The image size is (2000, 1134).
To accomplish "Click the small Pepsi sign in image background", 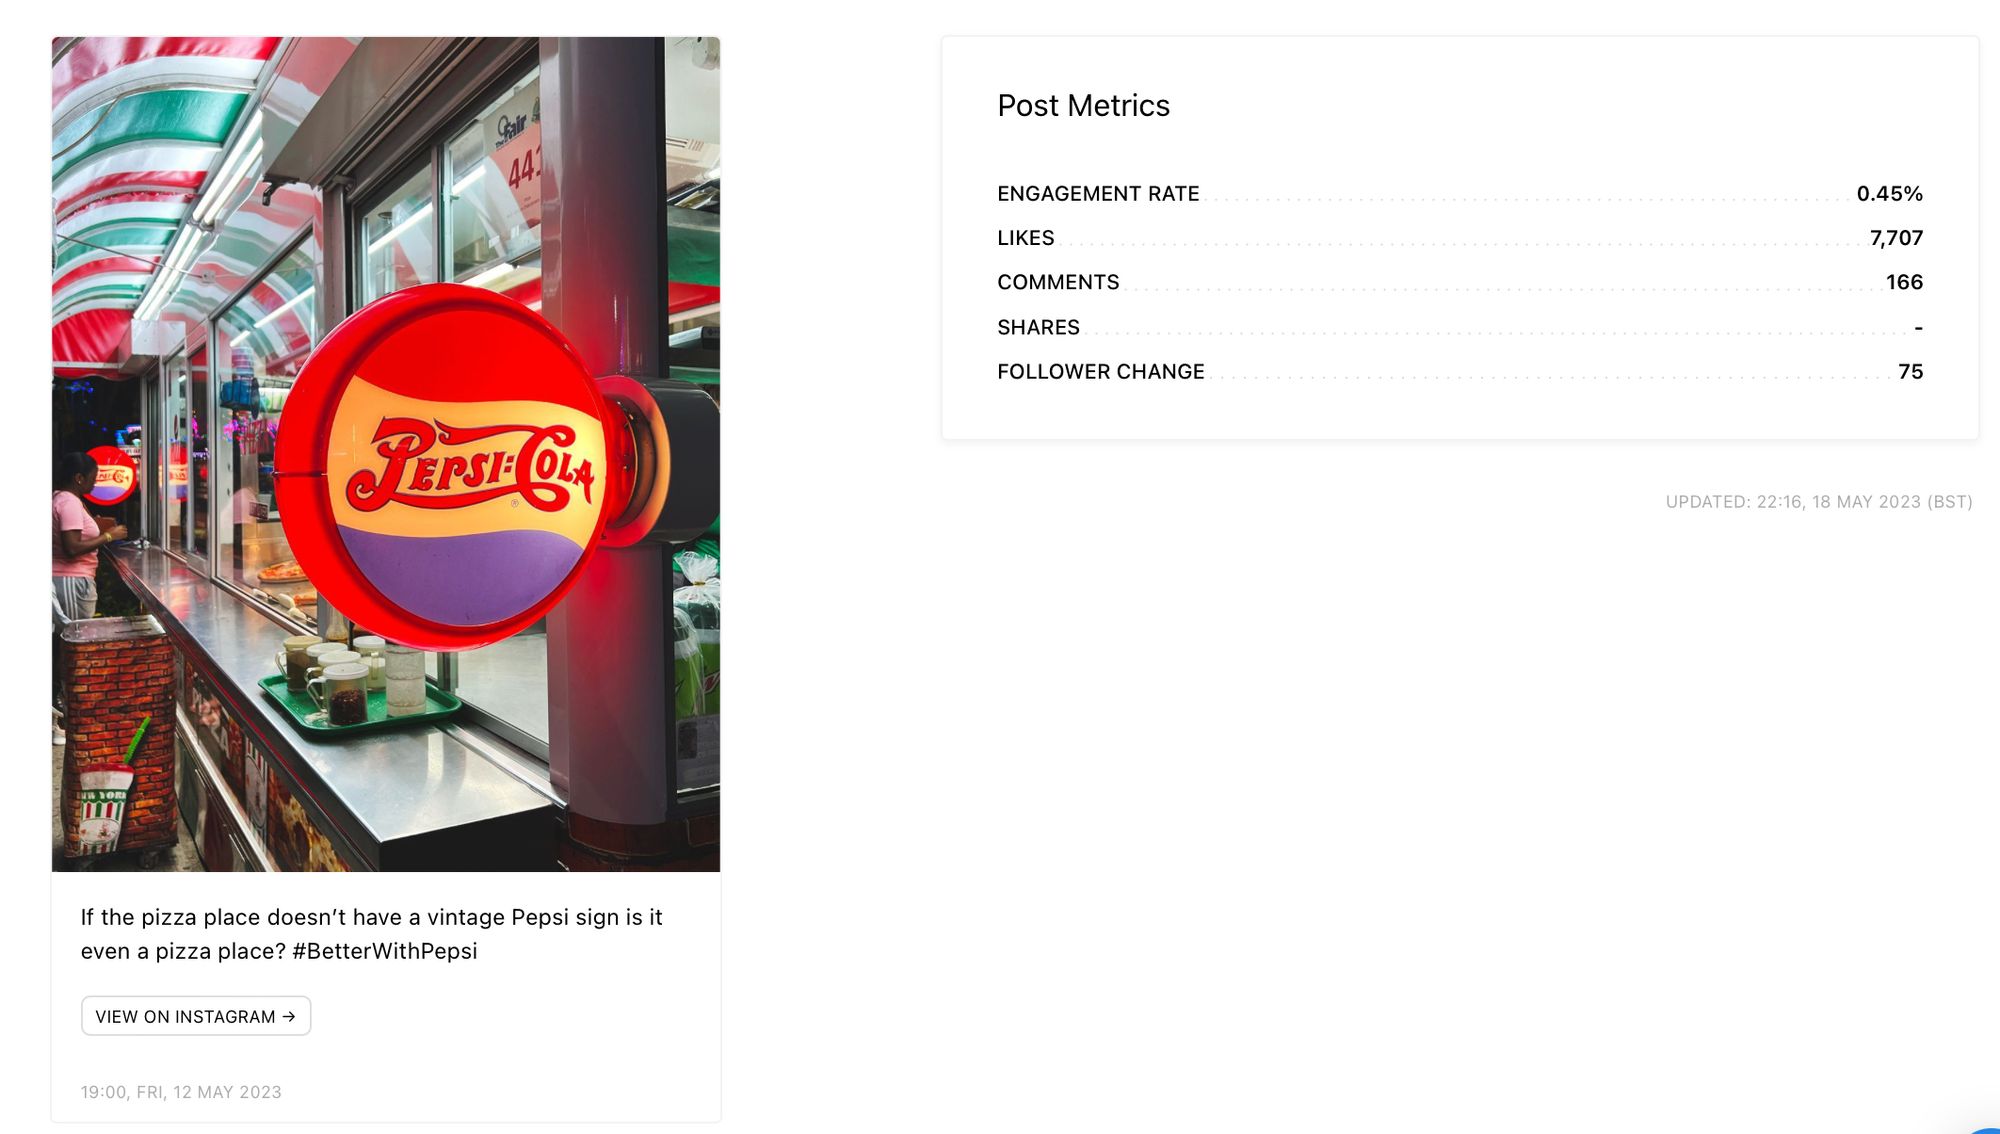I will 111,476.
